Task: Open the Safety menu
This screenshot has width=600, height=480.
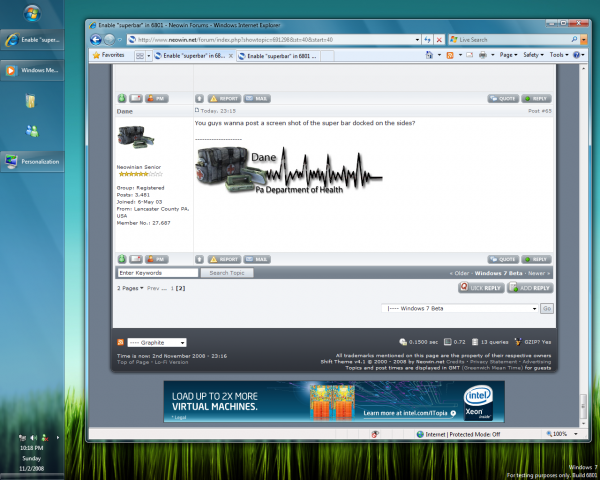Action: point(533,55)
